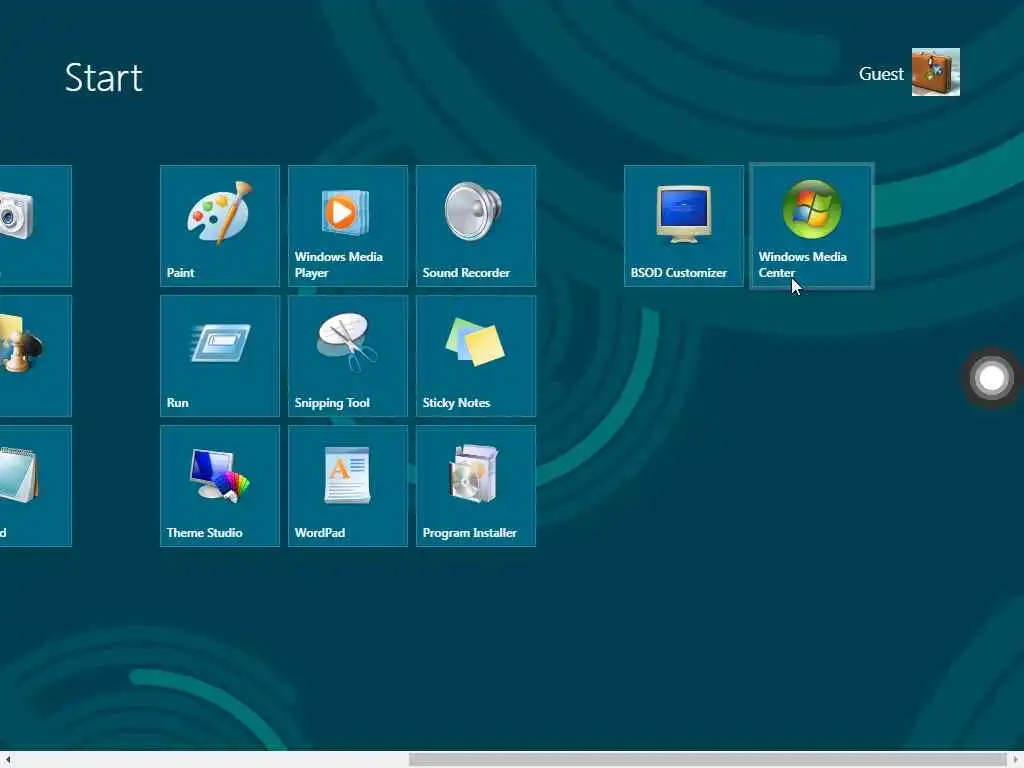Click the round white circle button

coord(992,378)
